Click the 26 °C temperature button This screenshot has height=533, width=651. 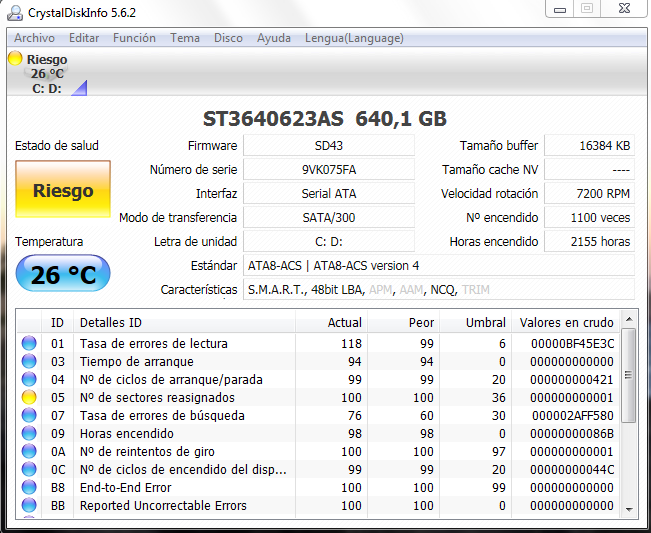pos(63,274)
